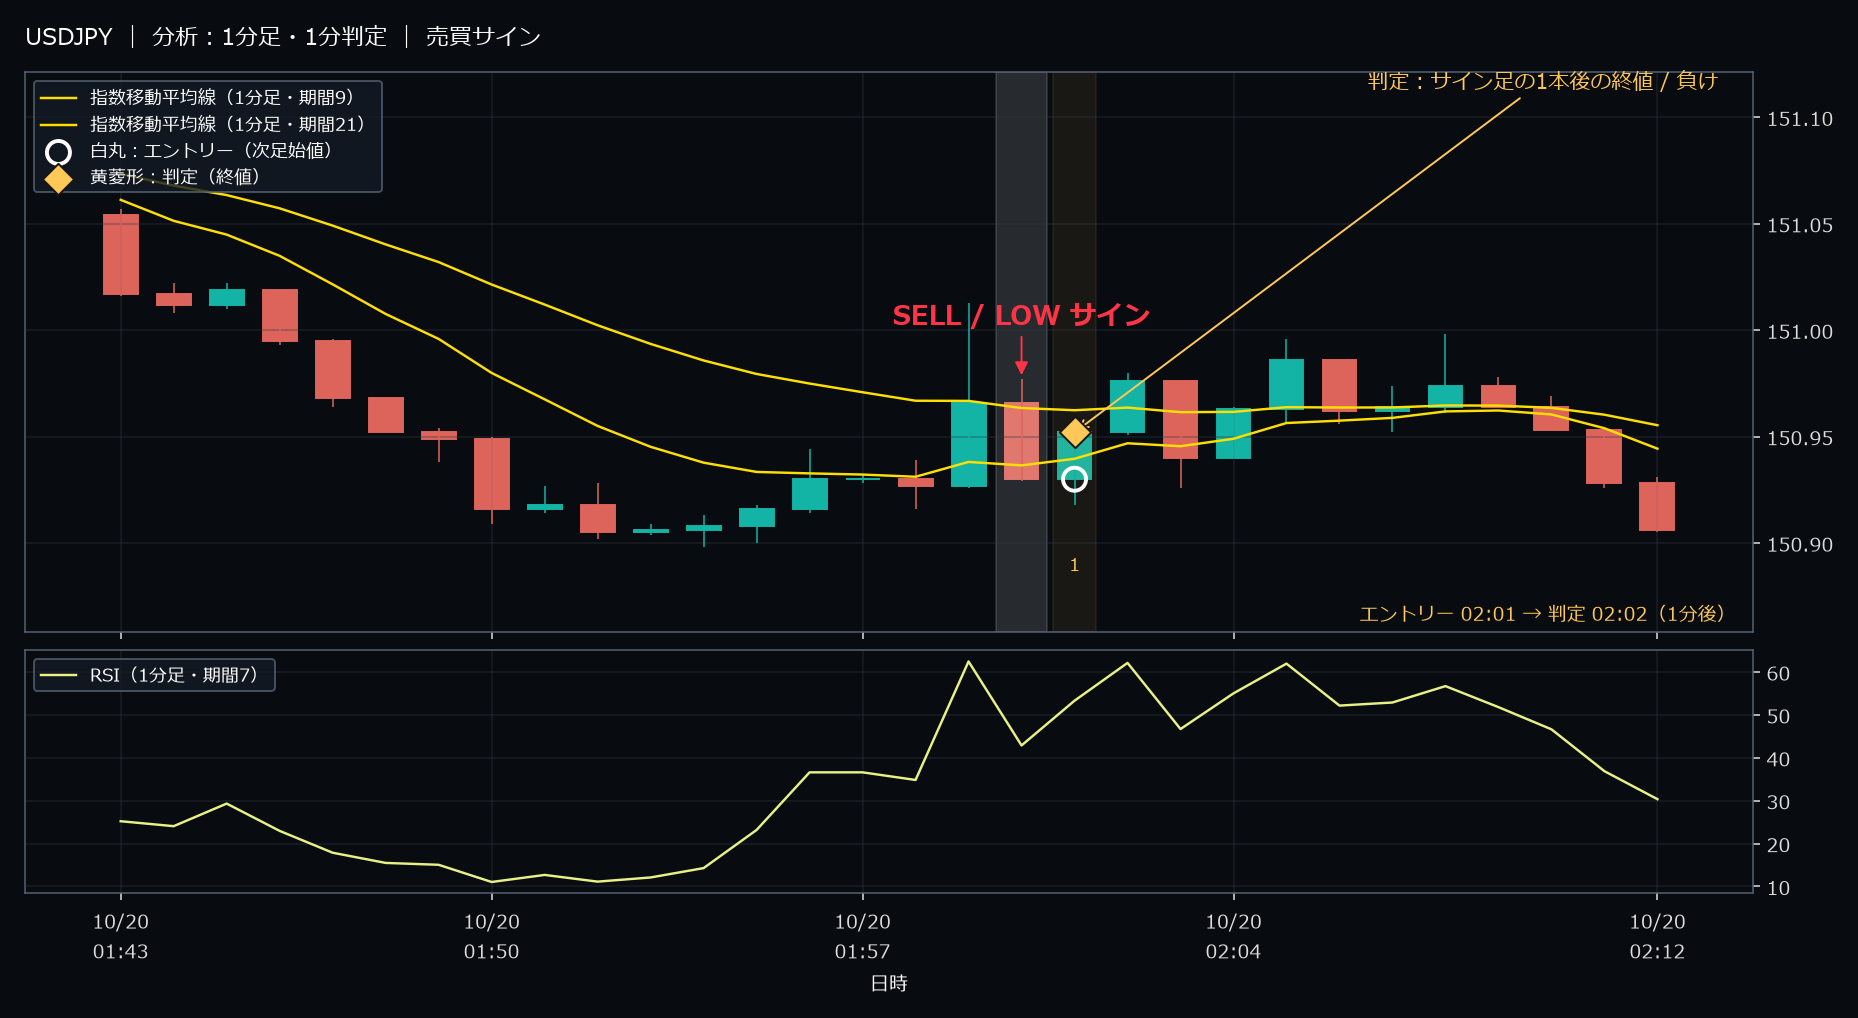The image size is (1858, 1018).
Task: Select the yellow diamond judgment marker on the chart
Action: [1075, 432]
